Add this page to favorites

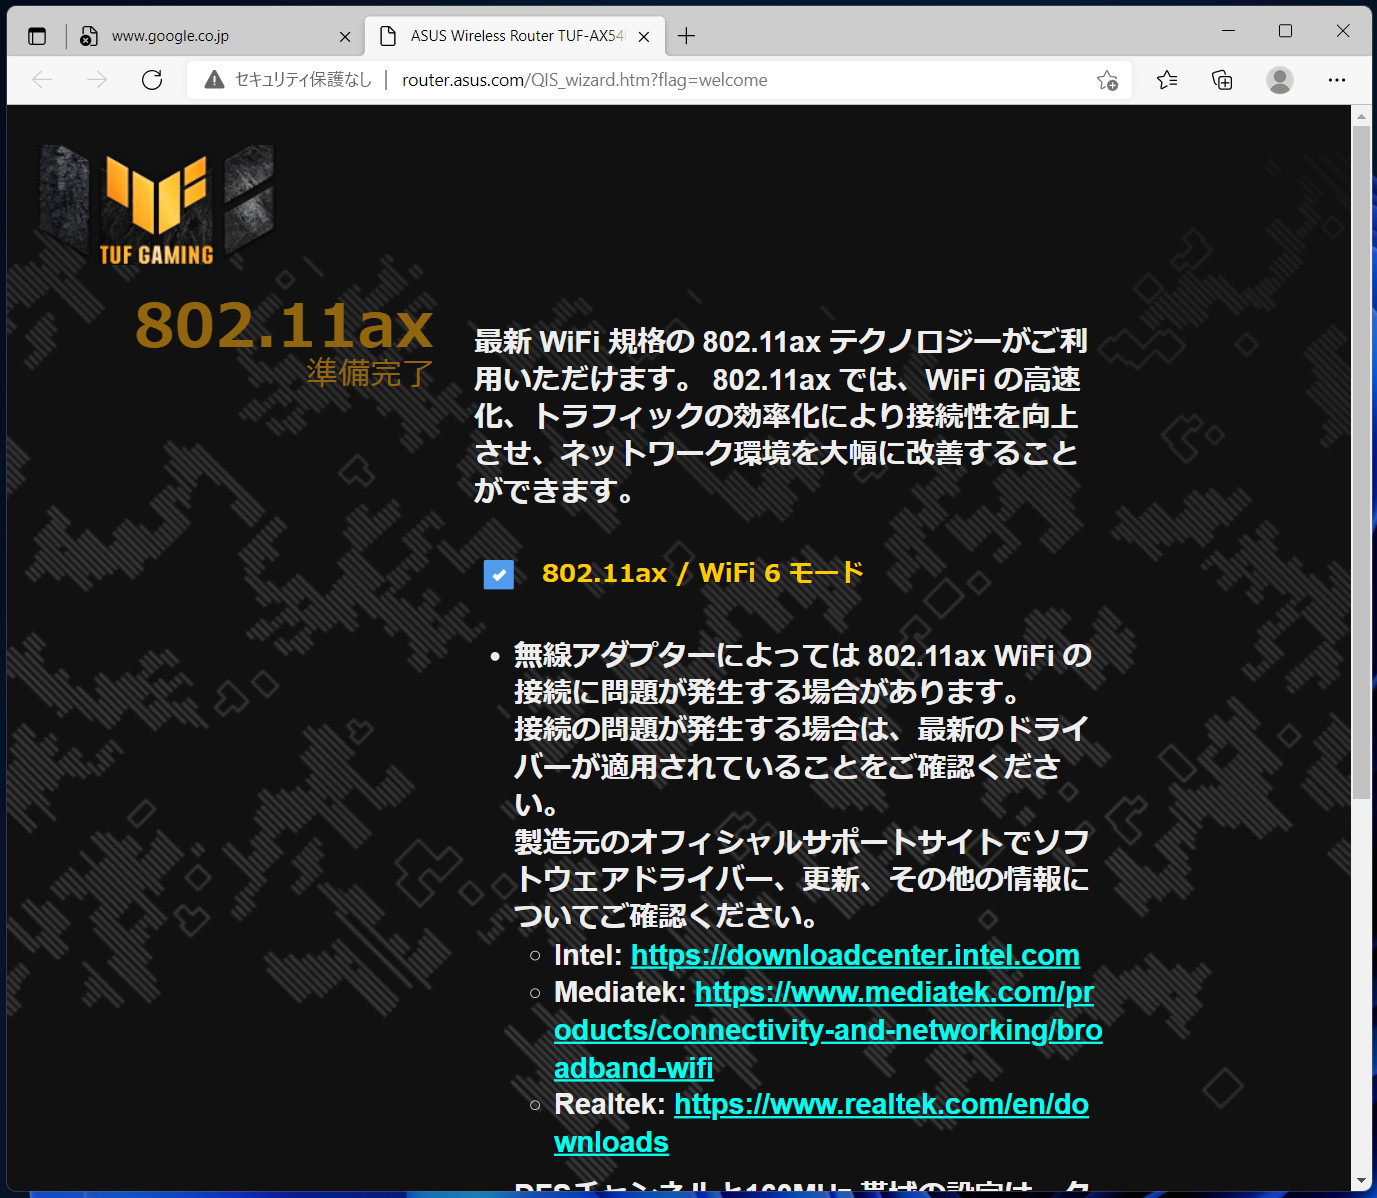[x=1107, y=80]
